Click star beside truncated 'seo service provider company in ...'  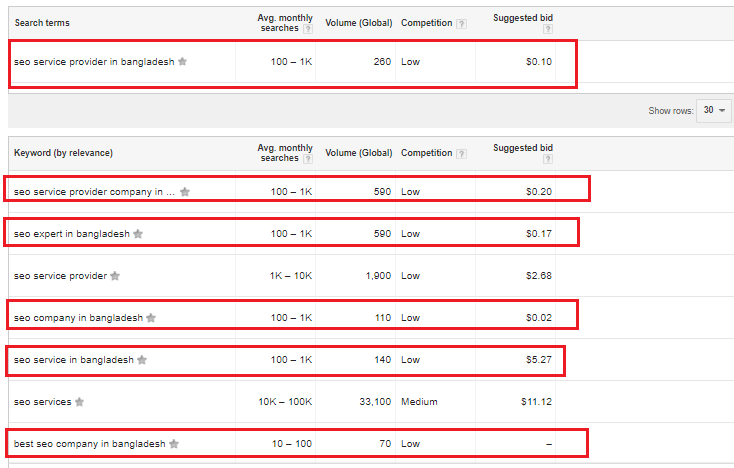tap(185, 192)
